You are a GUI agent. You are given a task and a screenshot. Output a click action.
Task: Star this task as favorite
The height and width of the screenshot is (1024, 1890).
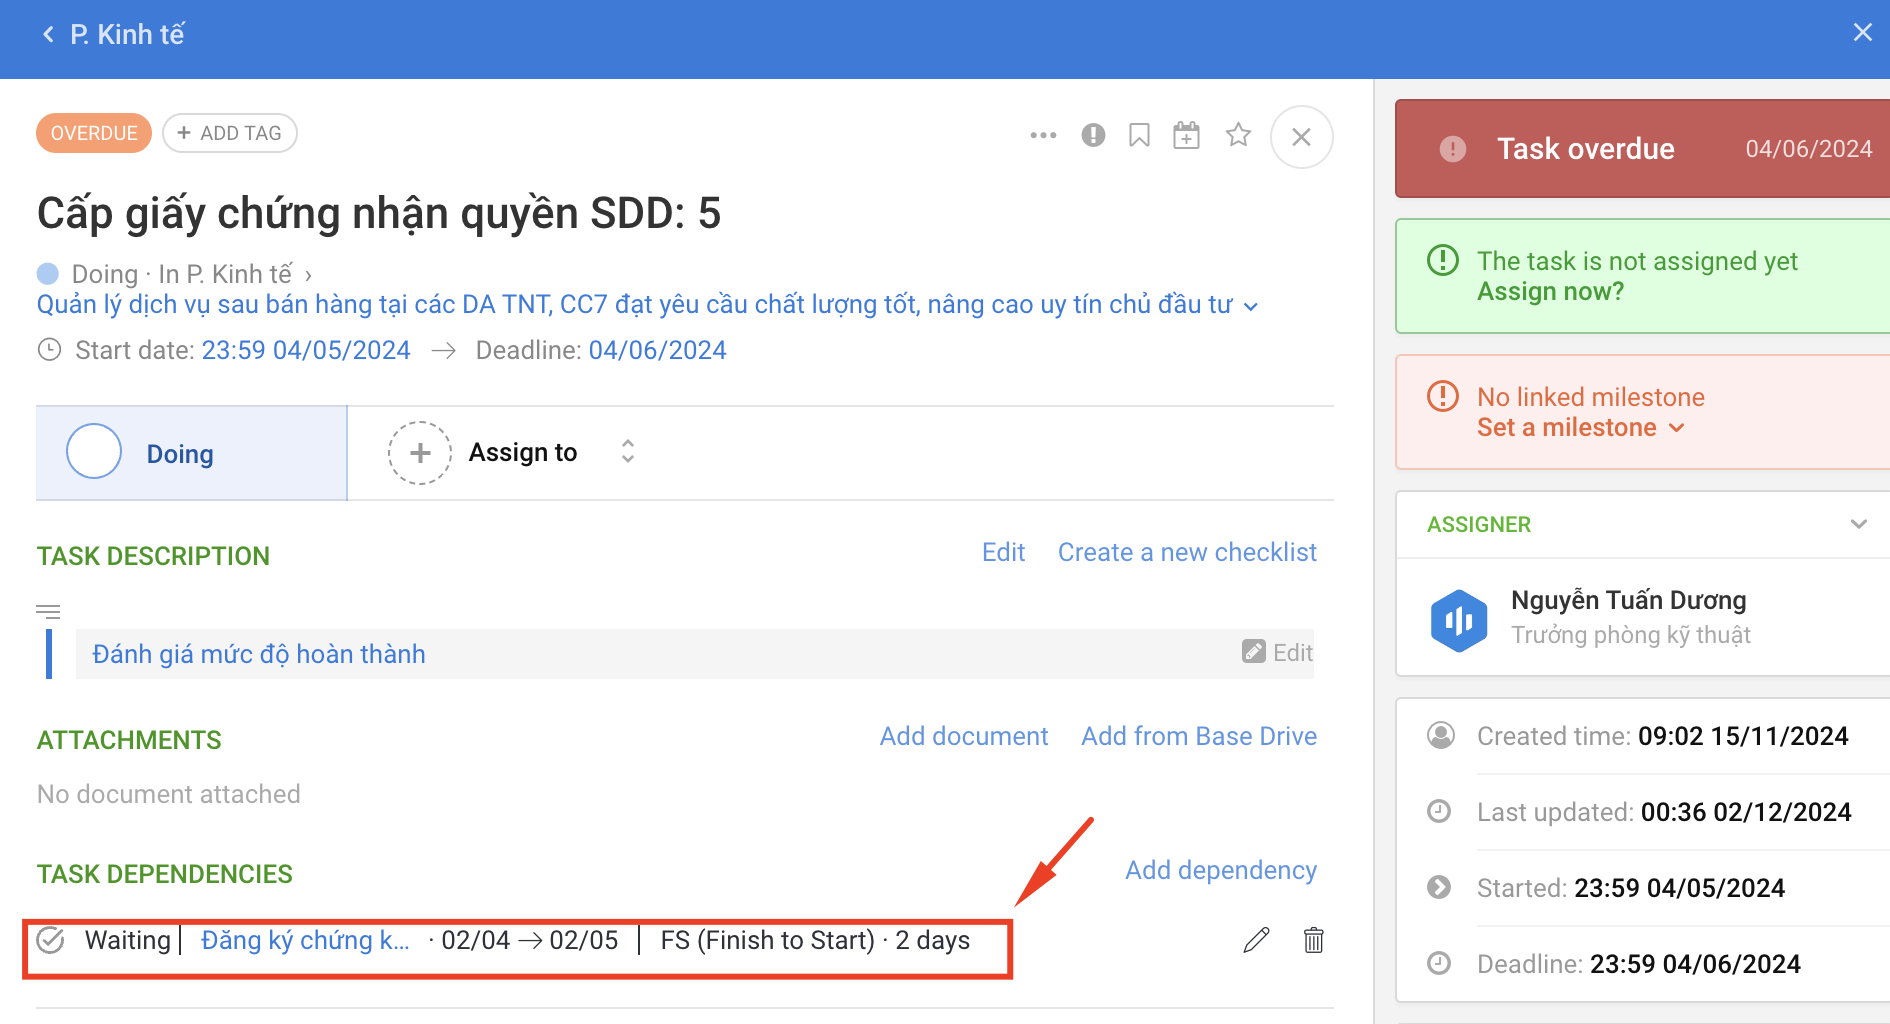1238,134
